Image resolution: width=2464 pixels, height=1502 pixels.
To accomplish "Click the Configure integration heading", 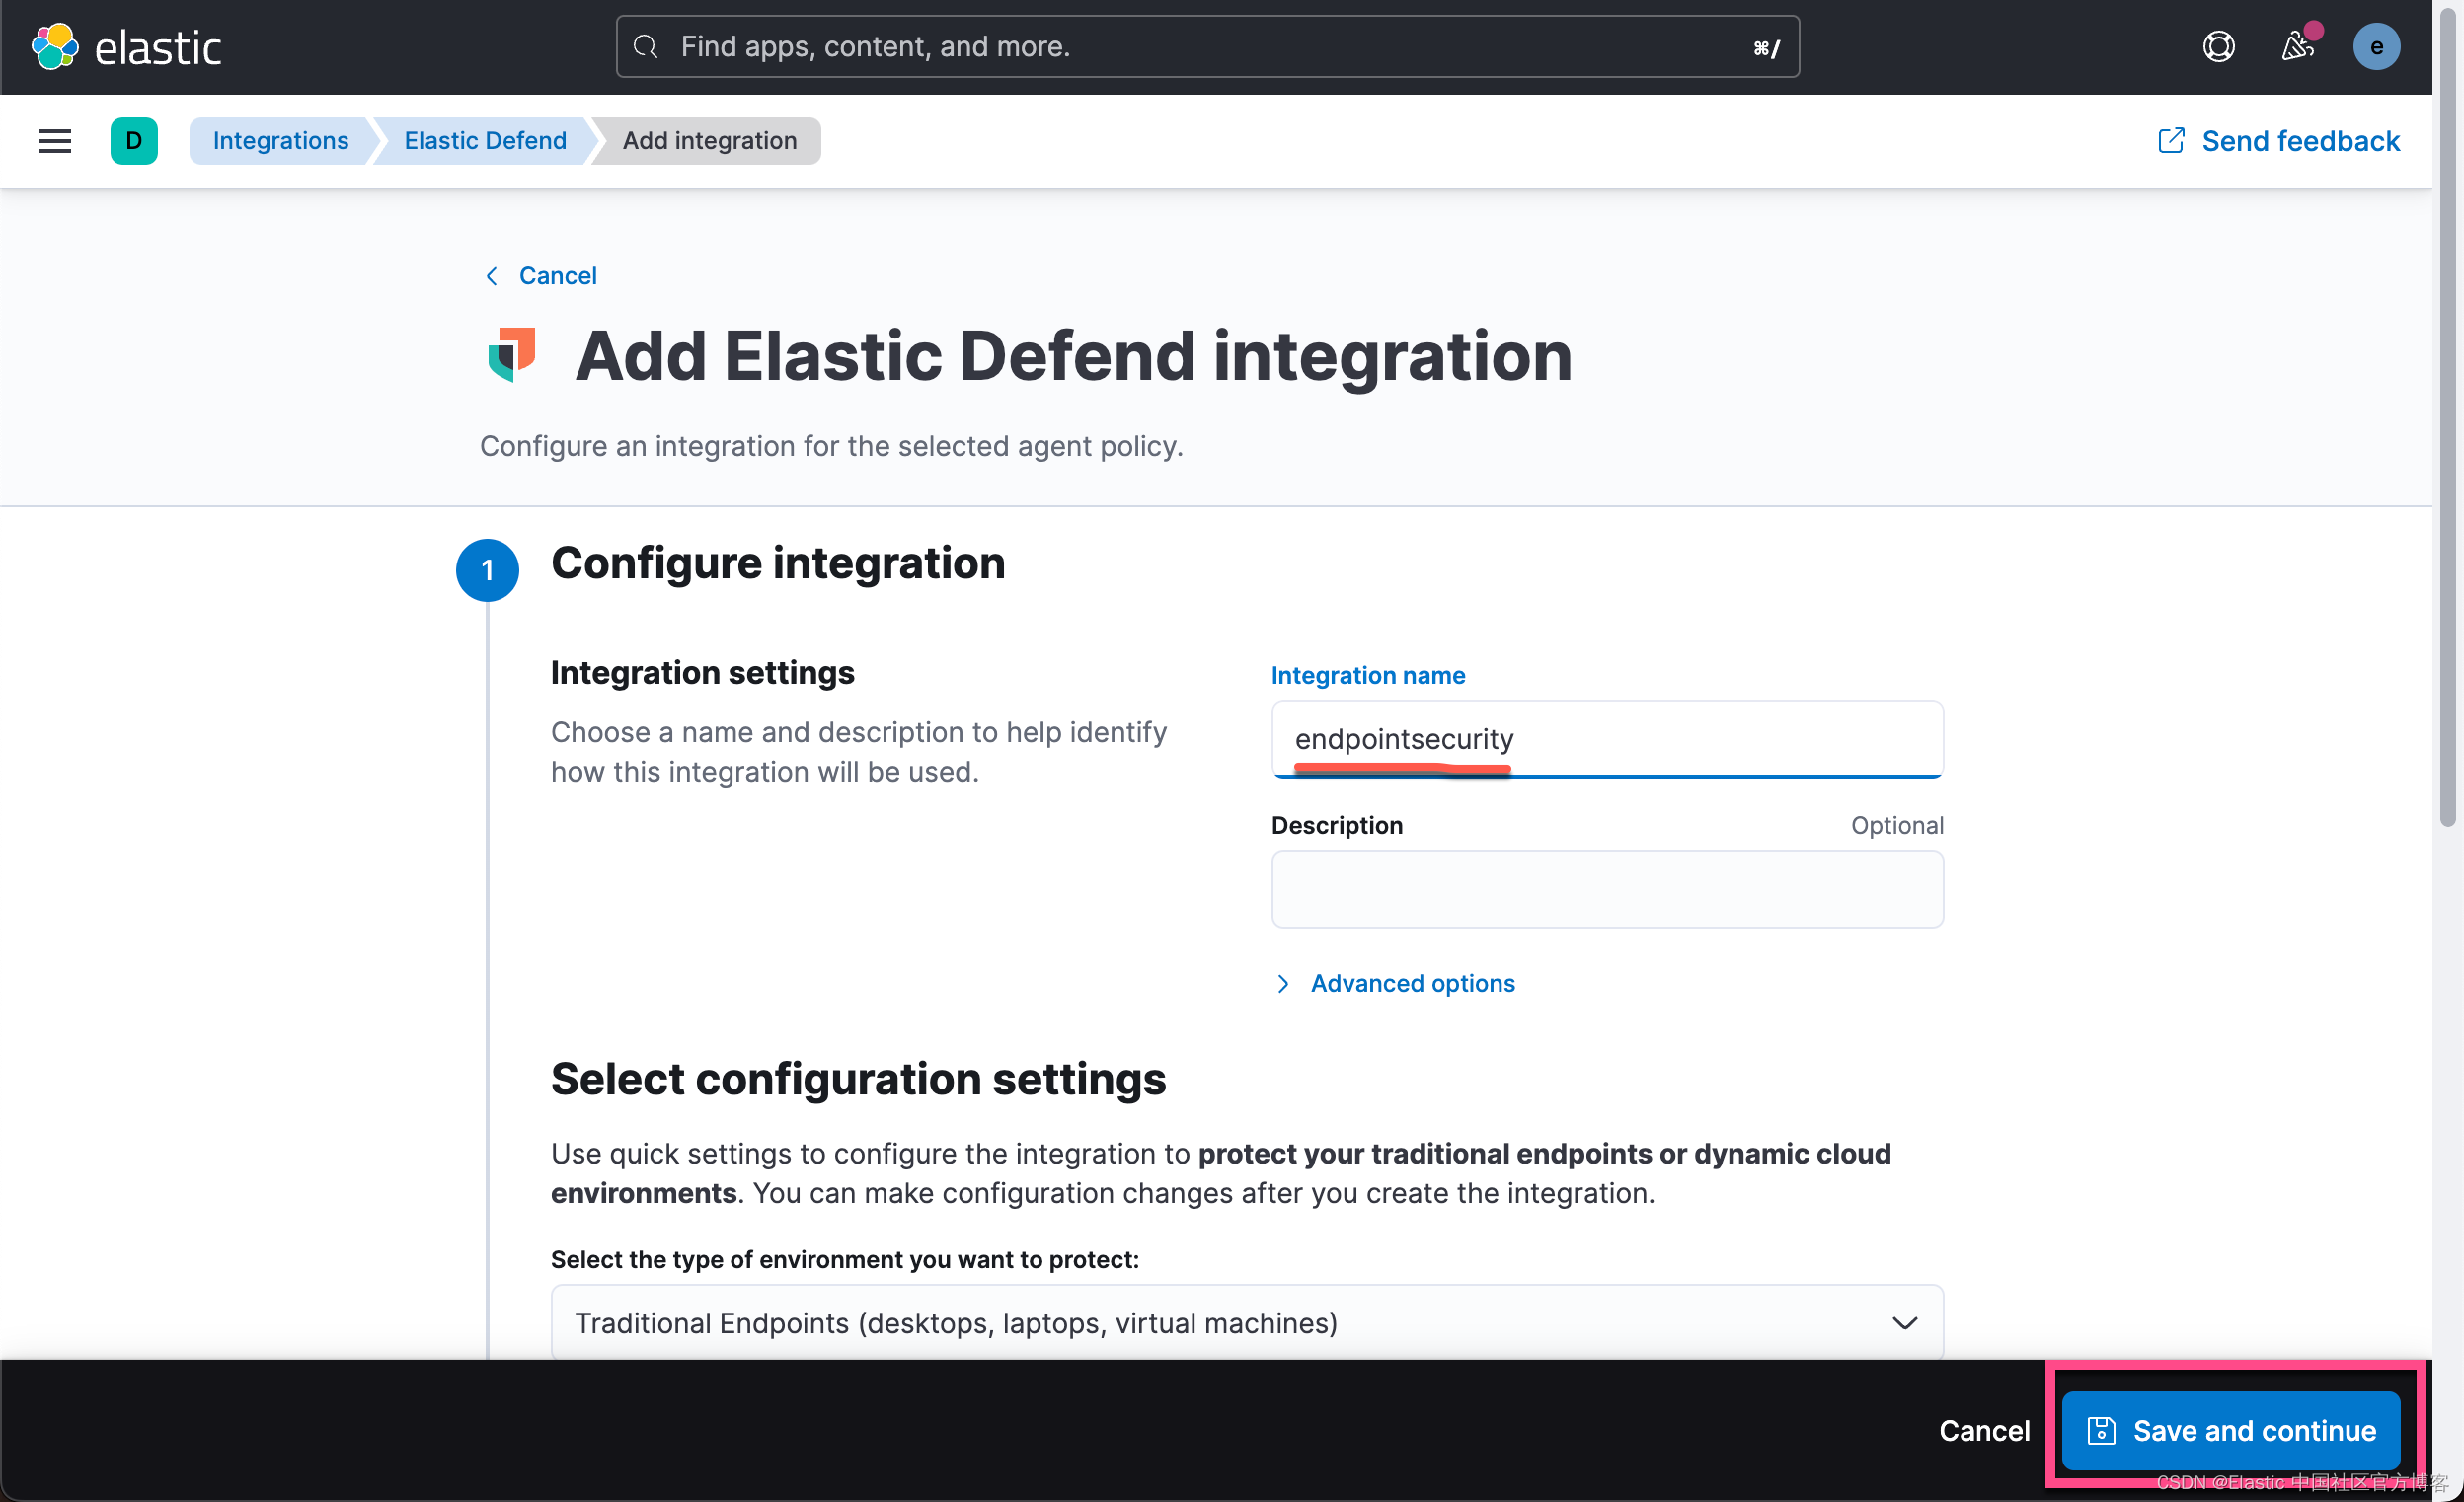I will coord(778,563).
